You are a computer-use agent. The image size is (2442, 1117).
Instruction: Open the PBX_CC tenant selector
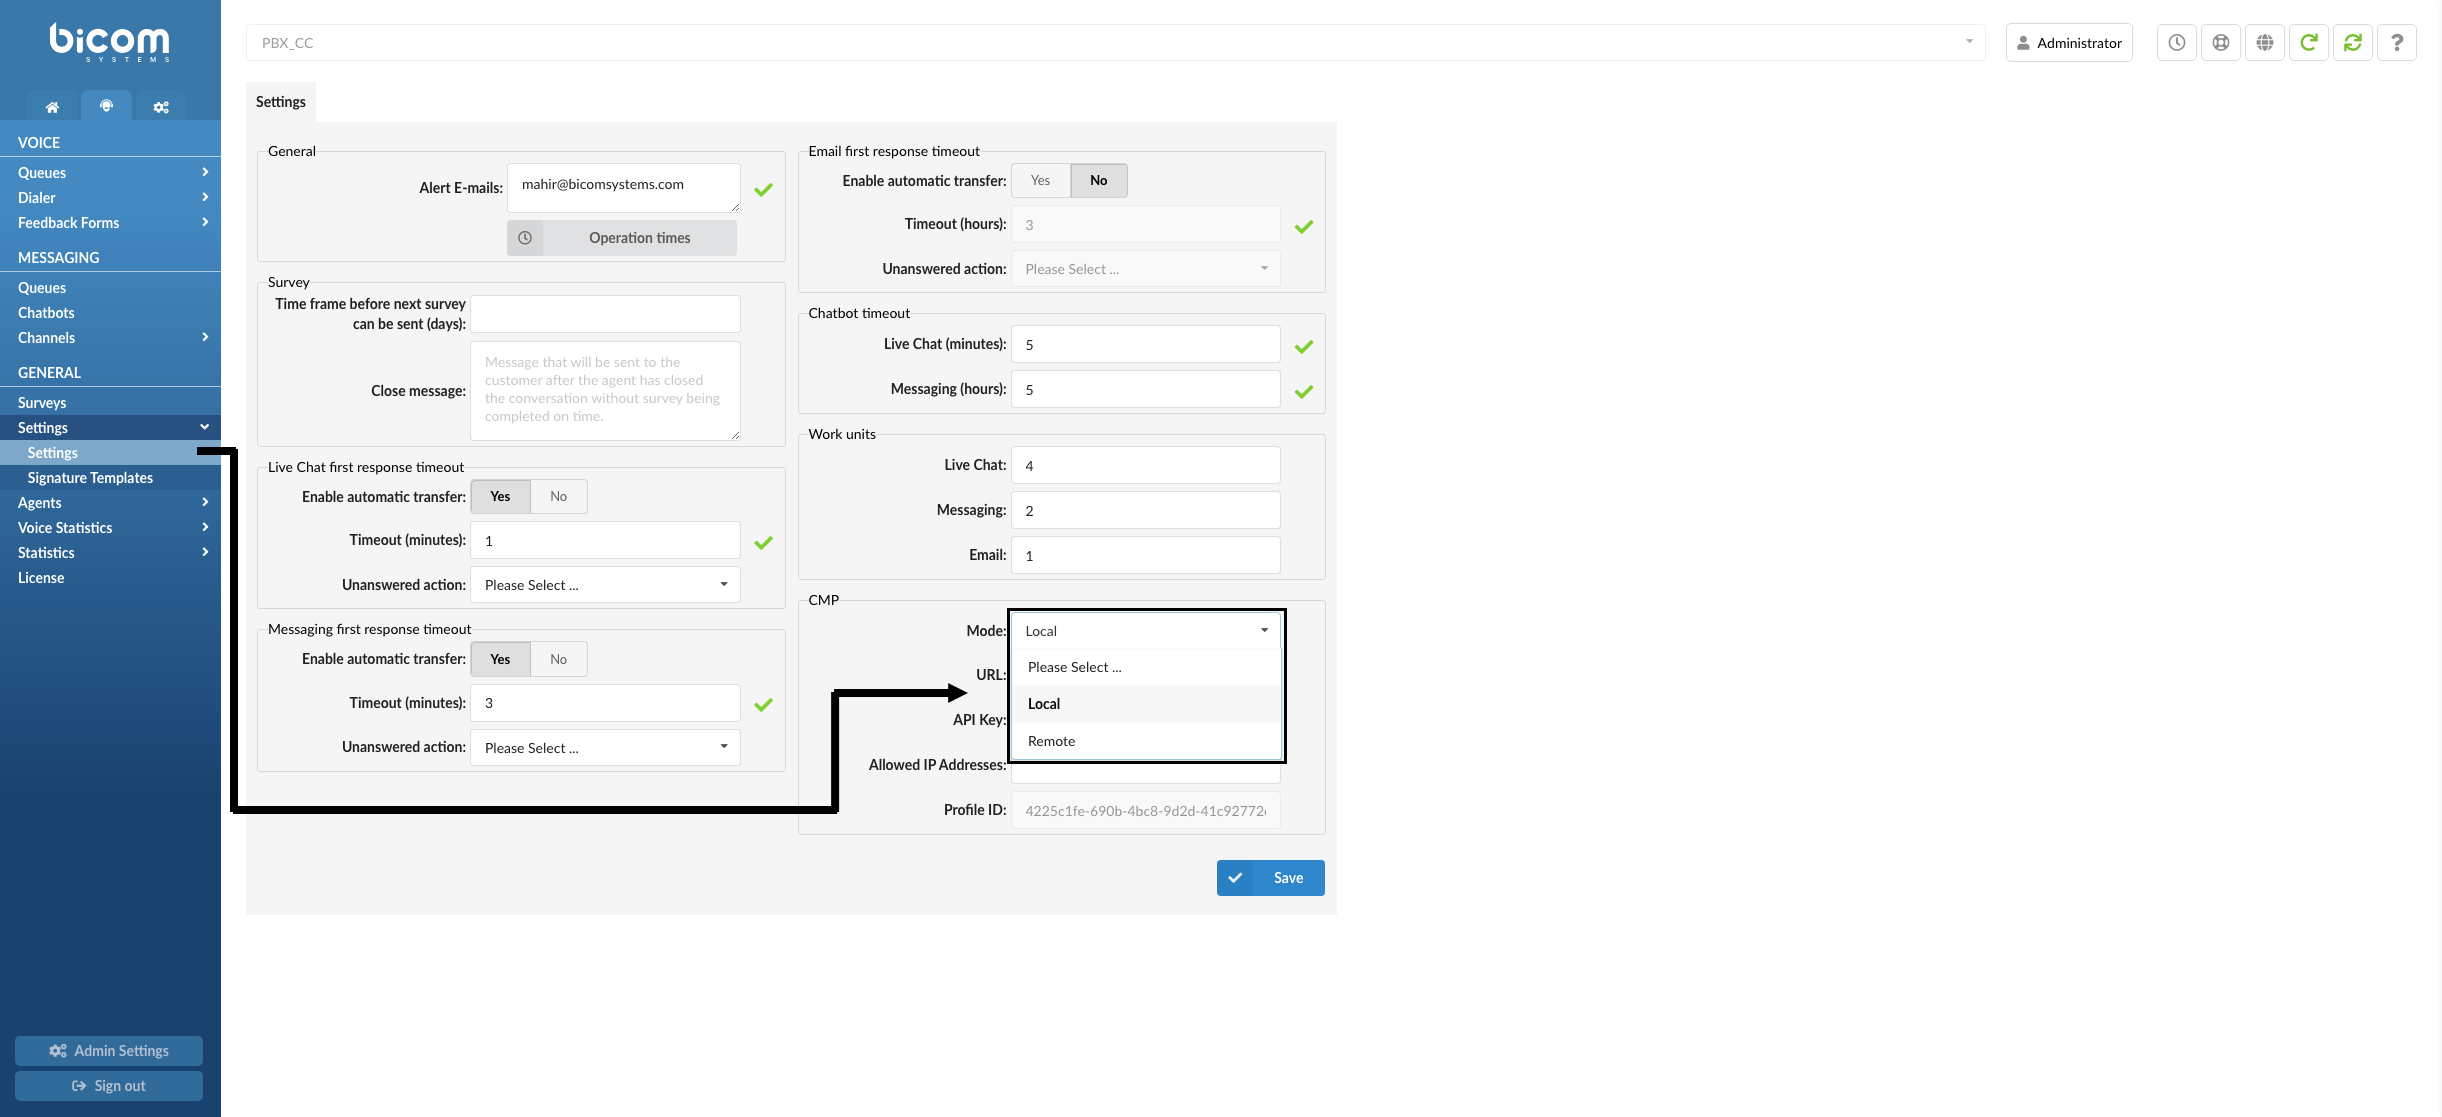(1115, 43)
